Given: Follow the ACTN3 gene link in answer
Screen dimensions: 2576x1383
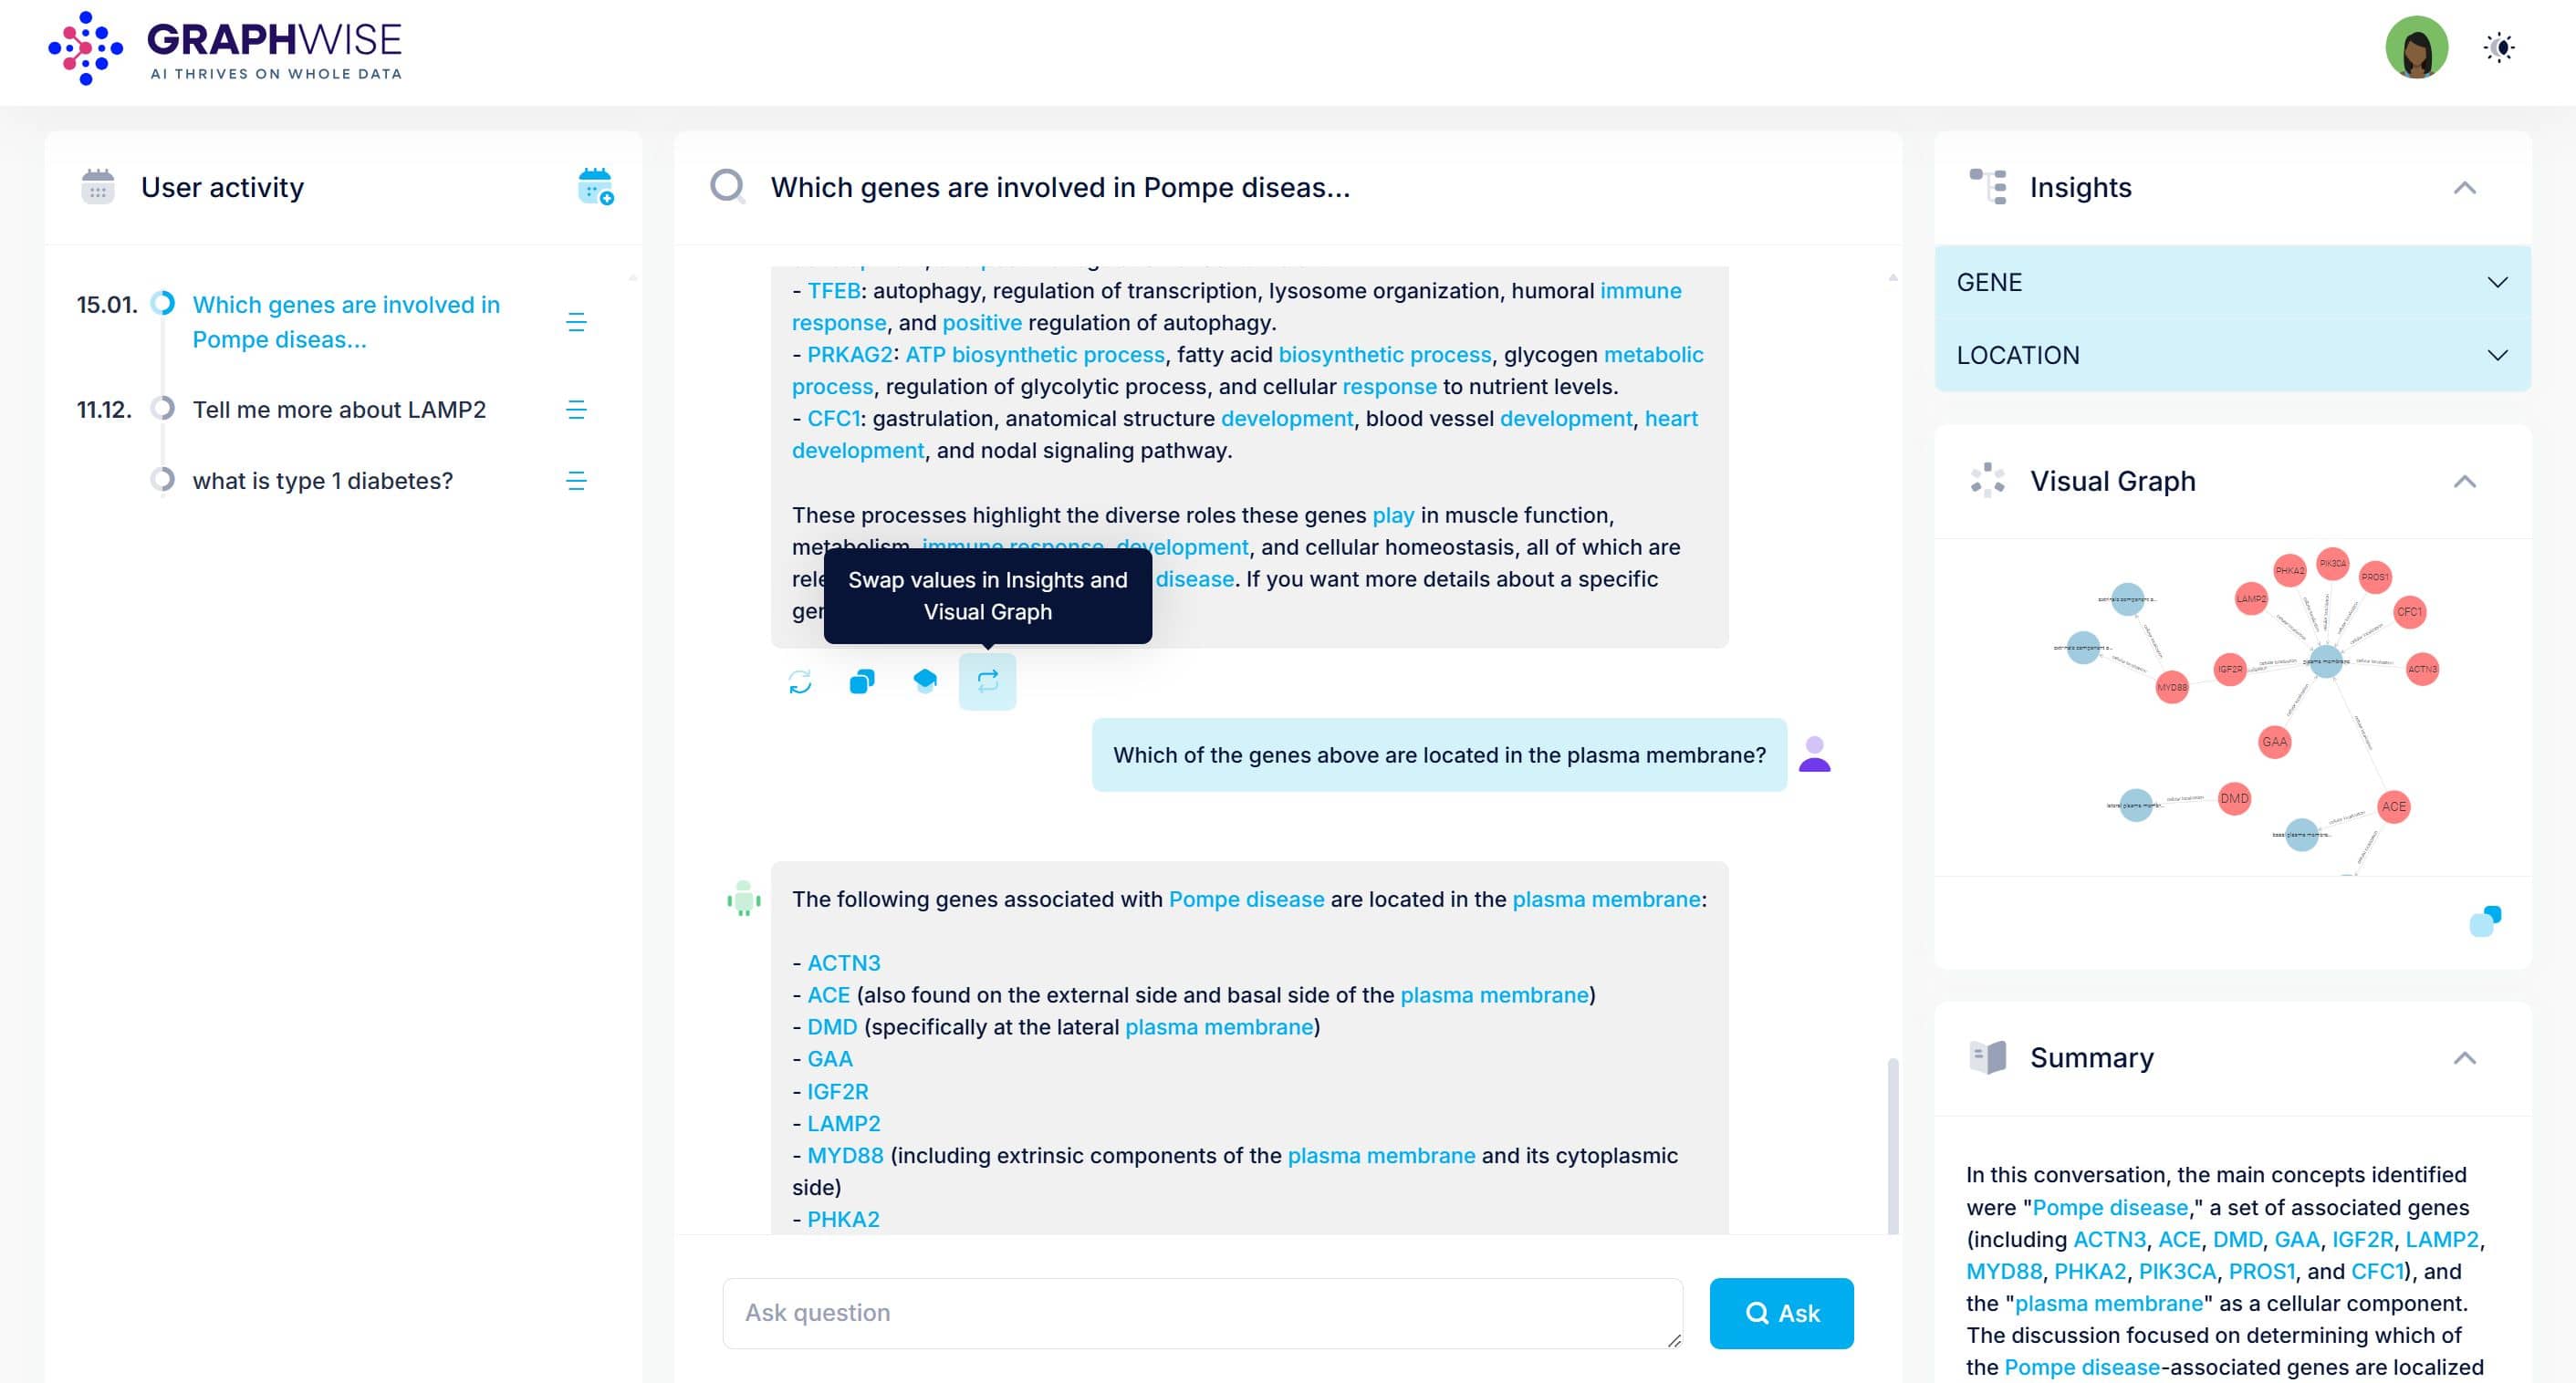Looking at the screenshot, I should tap(843, 963).
